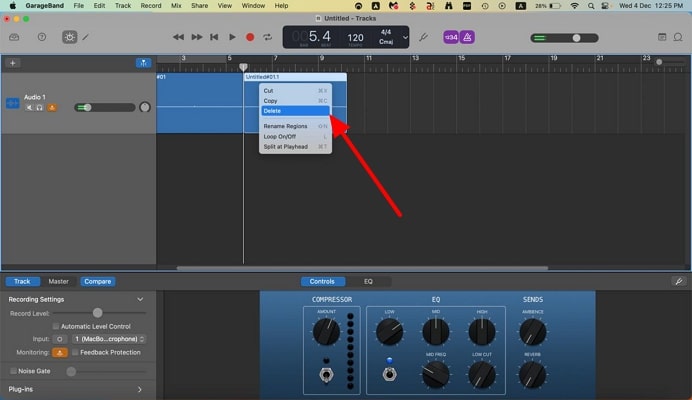This screenshot has width=692, height=400.
Task: Select the Audio 1 track icon
Action: pos(12,103)
